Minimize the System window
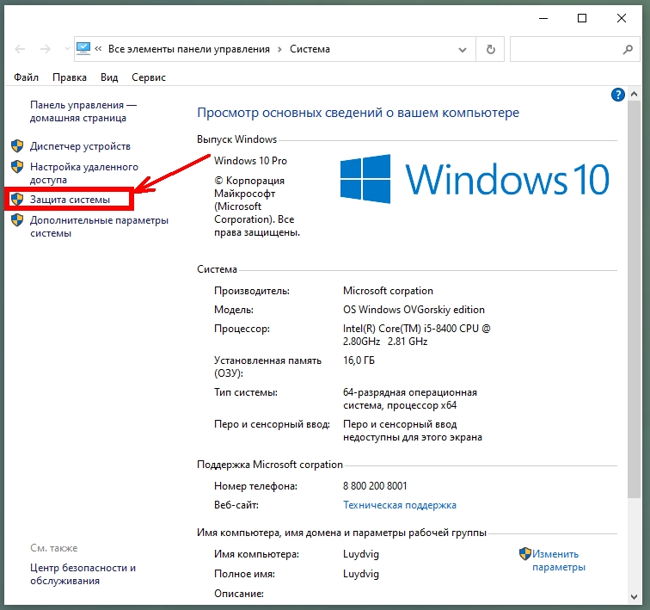The width and height of the screenshot is (650, 610). tap(543, 18)
